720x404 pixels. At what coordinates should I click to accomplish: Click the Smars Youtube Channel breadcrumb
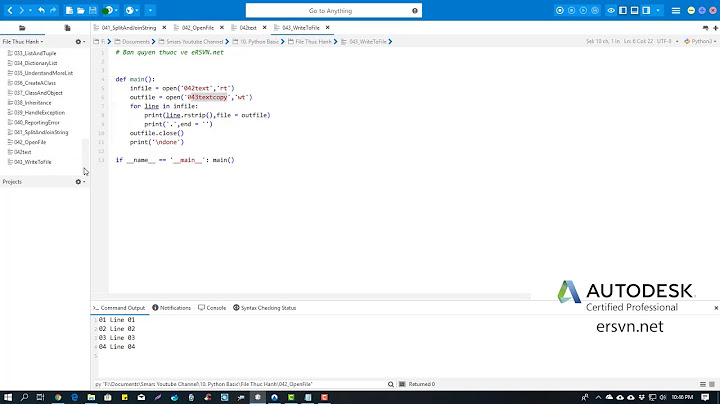click(x=194, y=41)
